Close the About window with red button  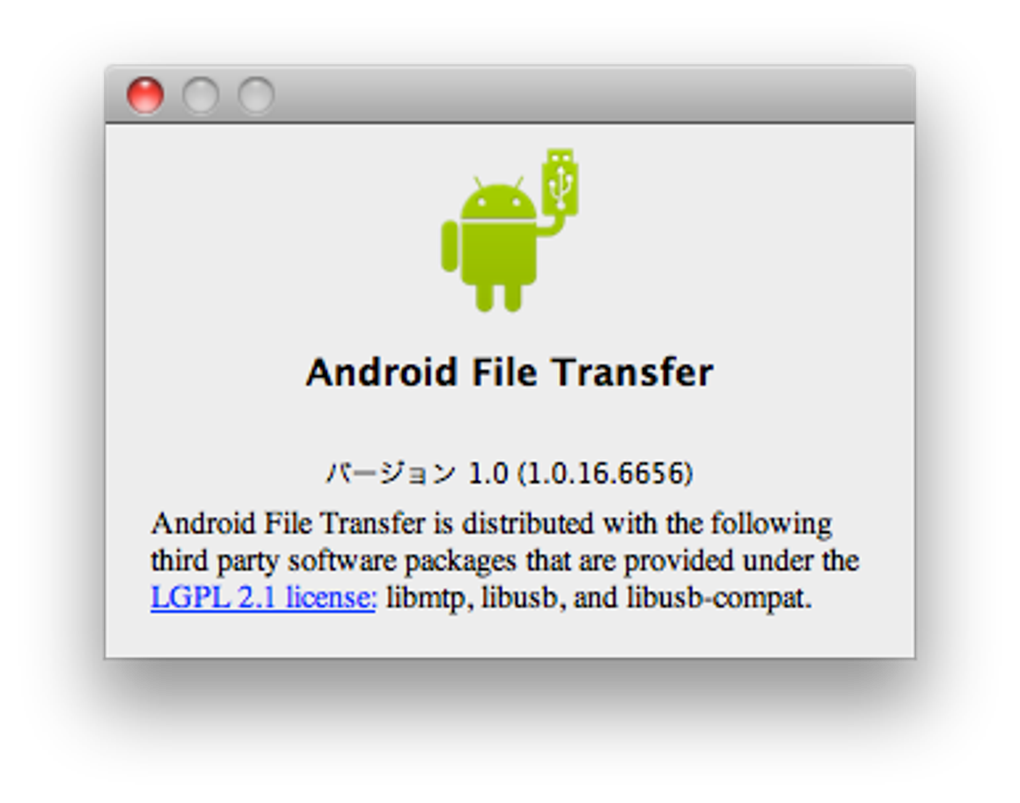click(x=145, y=95)
